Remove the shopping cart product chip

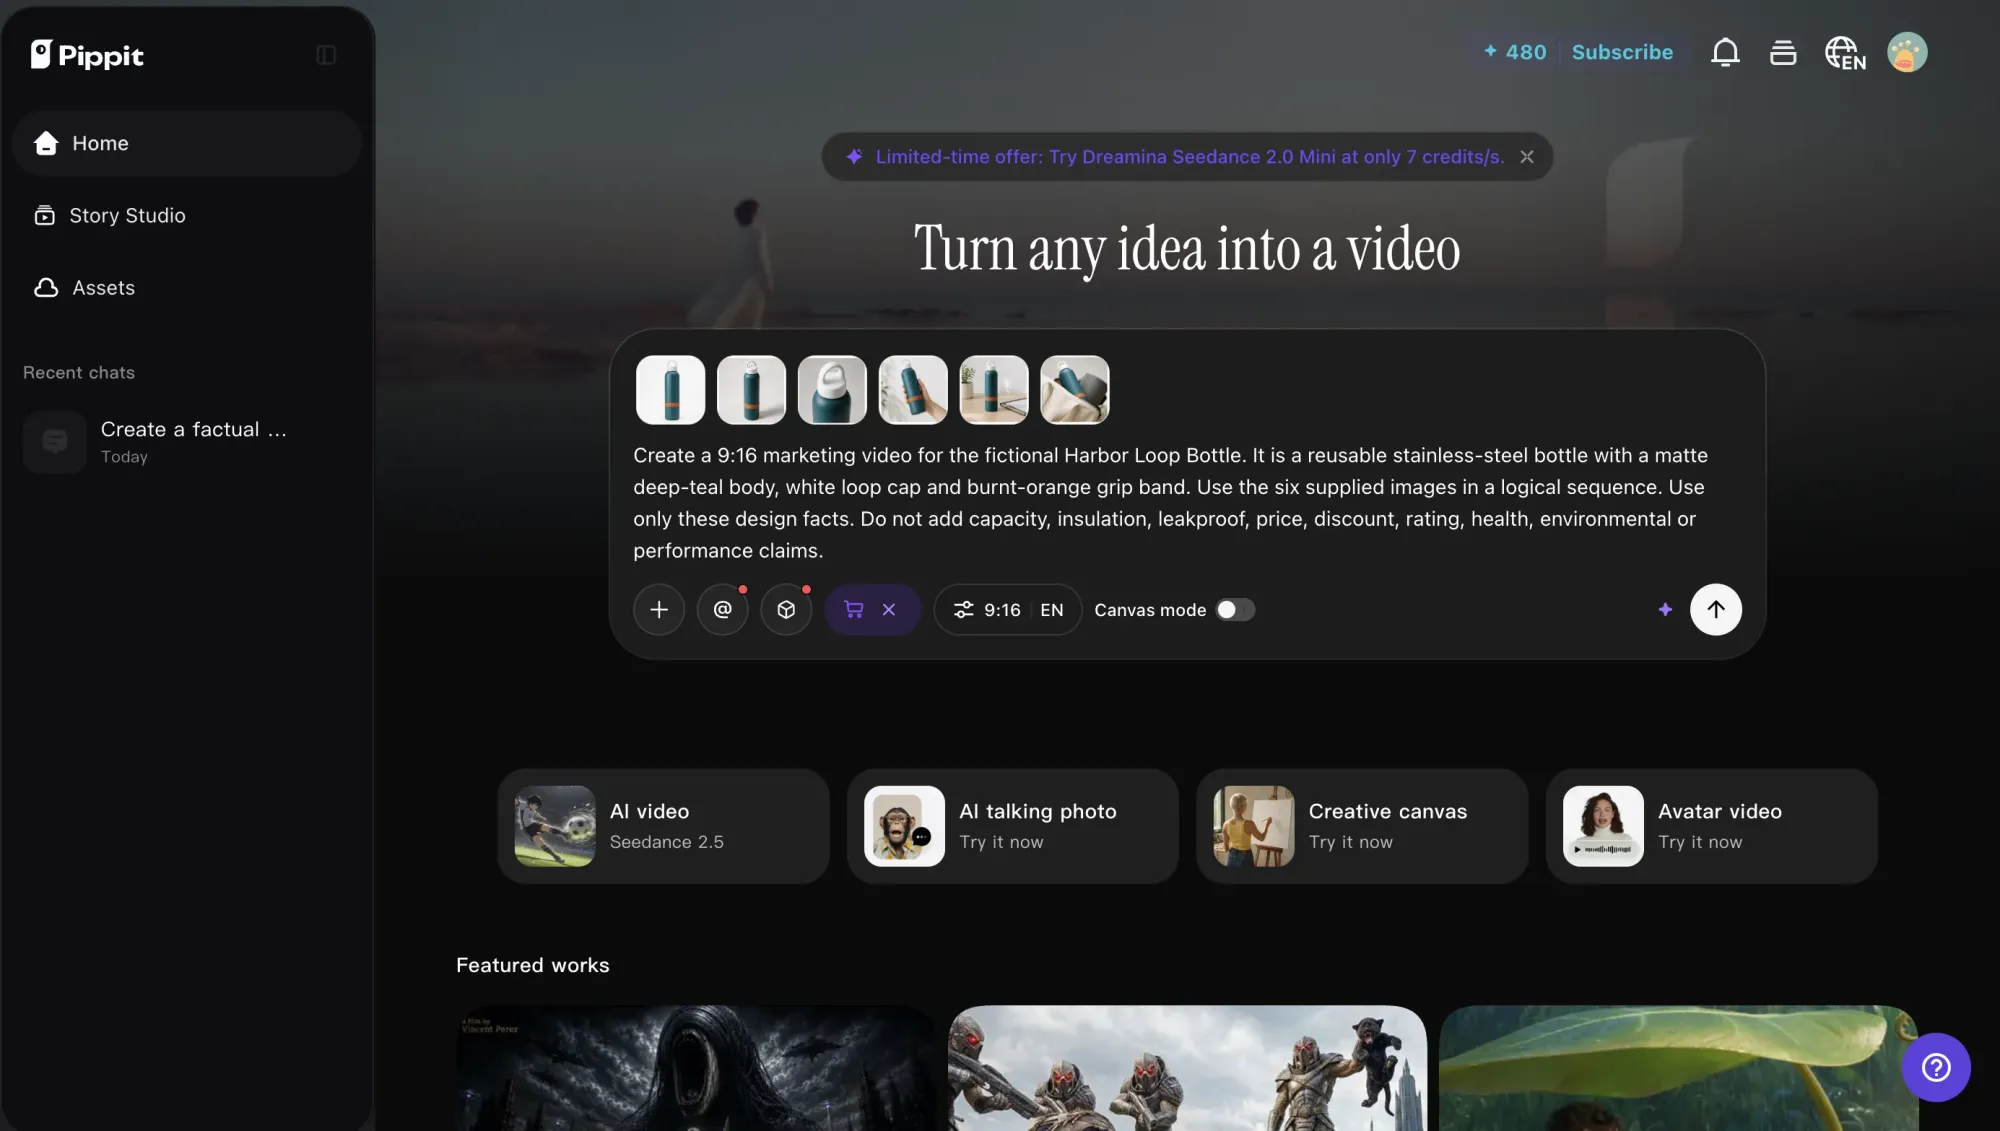pyautogui.click(x=889, y=610)
